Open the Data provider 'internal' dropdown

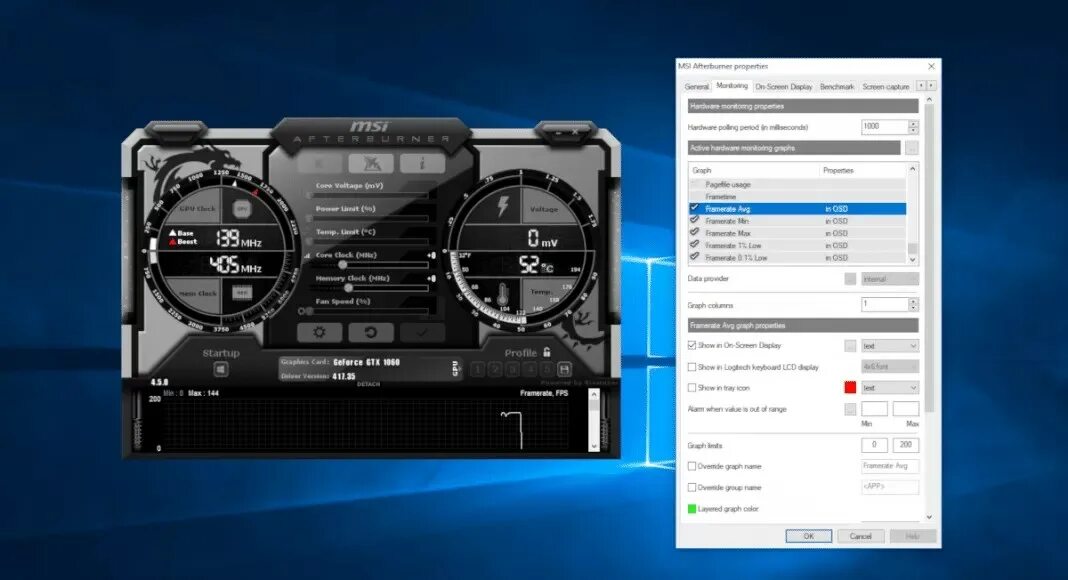[890, 279]
